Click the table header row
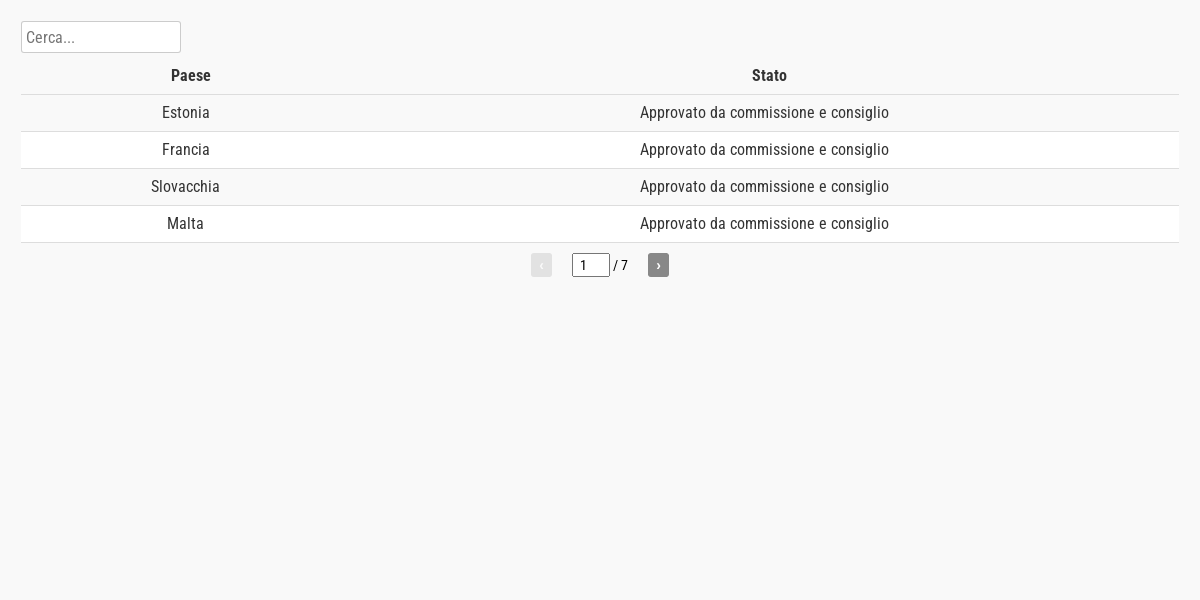This screenshot has width=1200, height=600. (x=600, y=76)
